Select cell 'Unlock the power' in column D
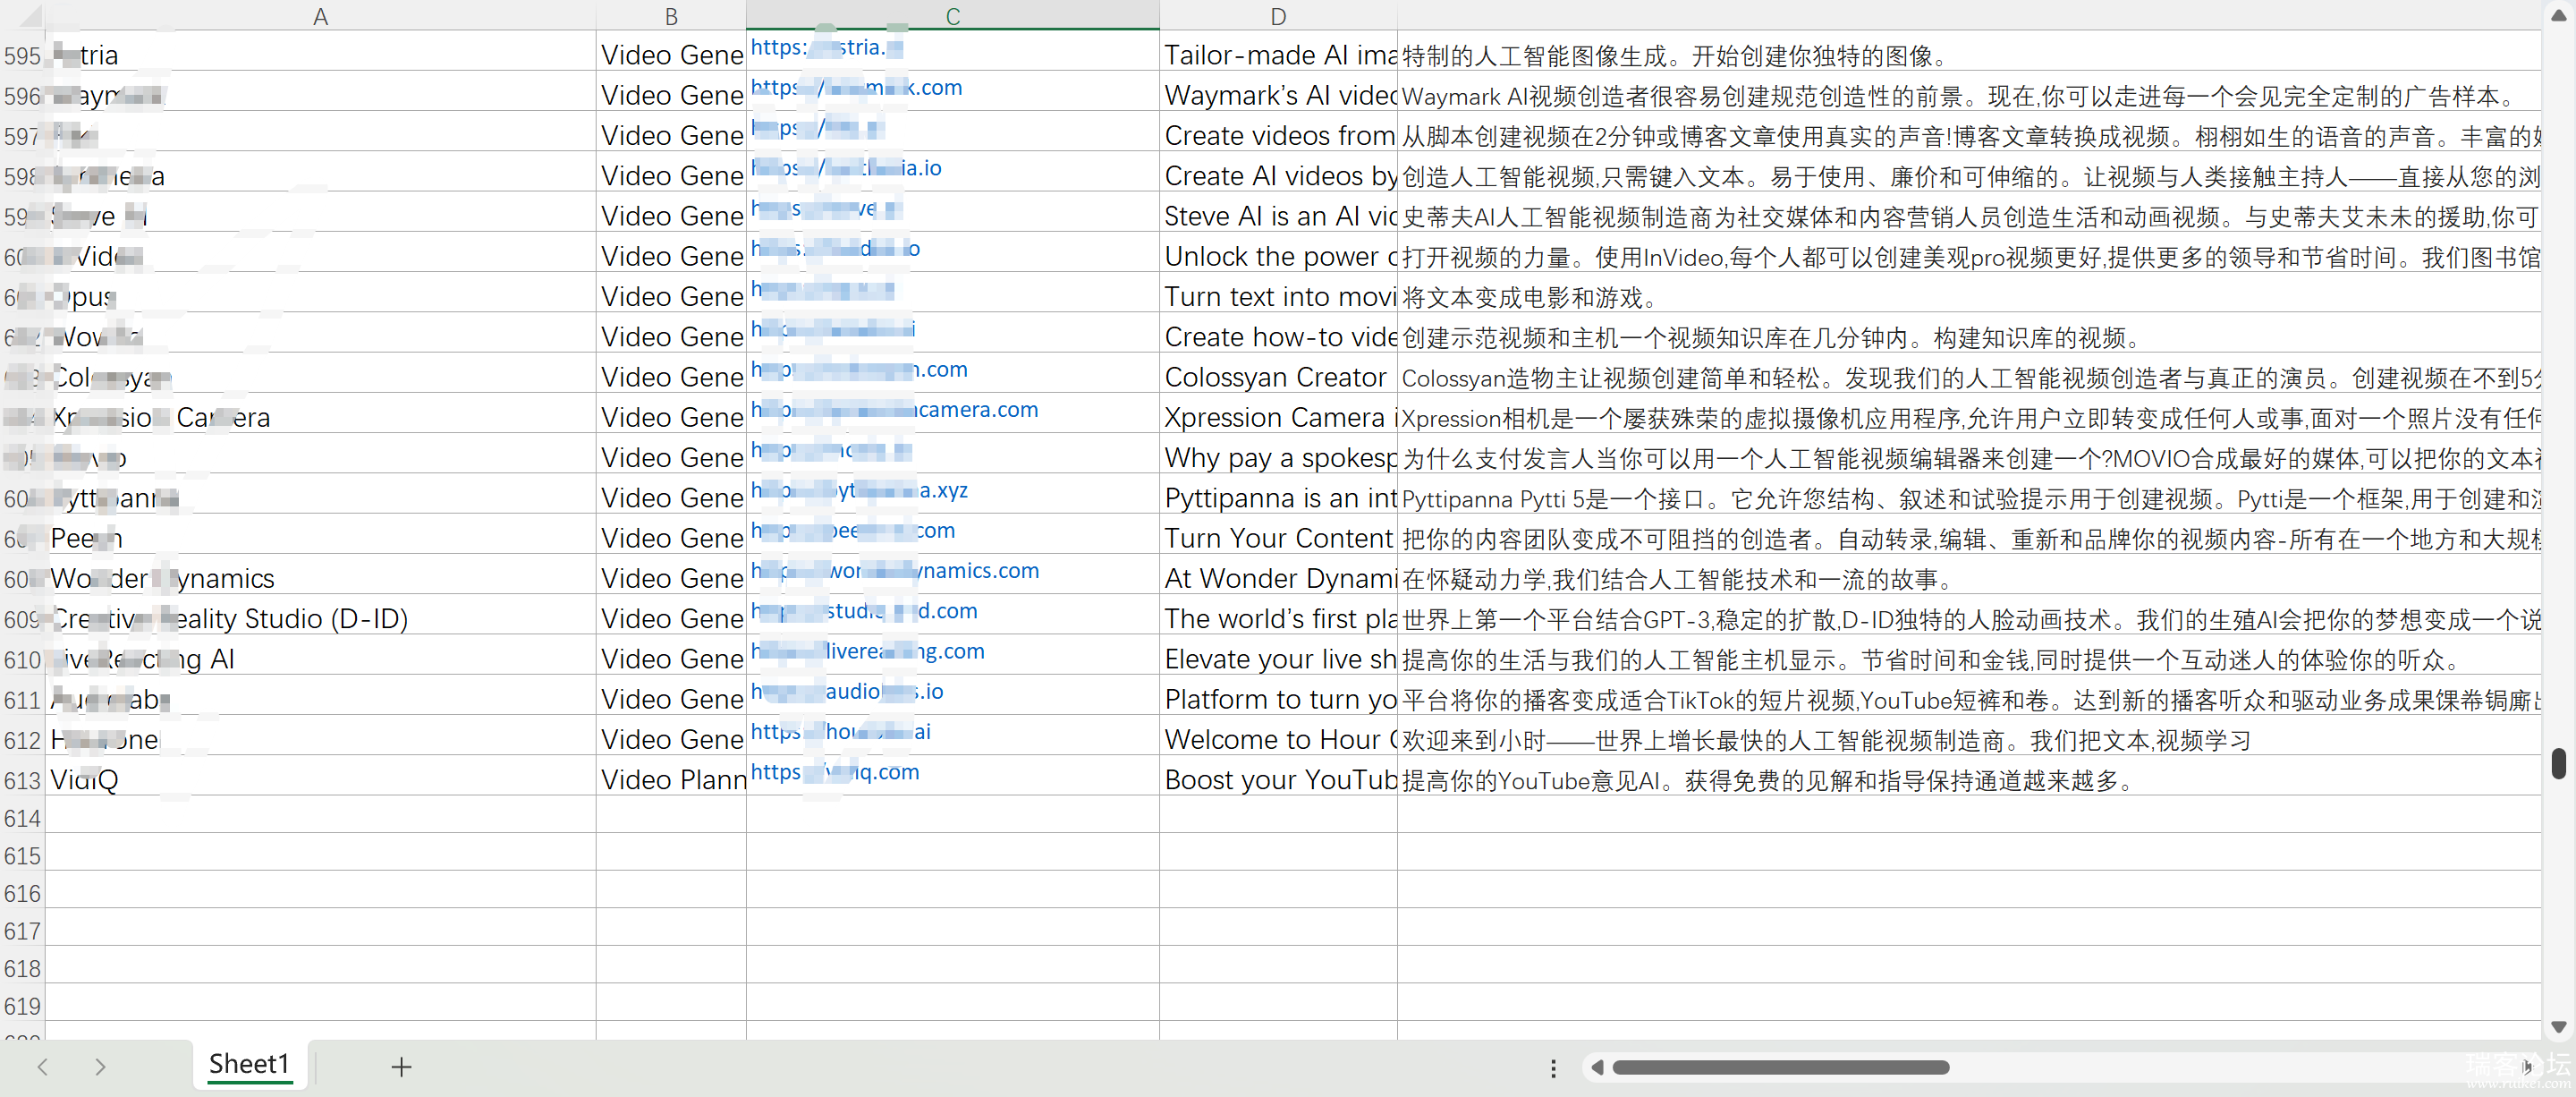The image size is (2576, 1097). click(1278, 252)
